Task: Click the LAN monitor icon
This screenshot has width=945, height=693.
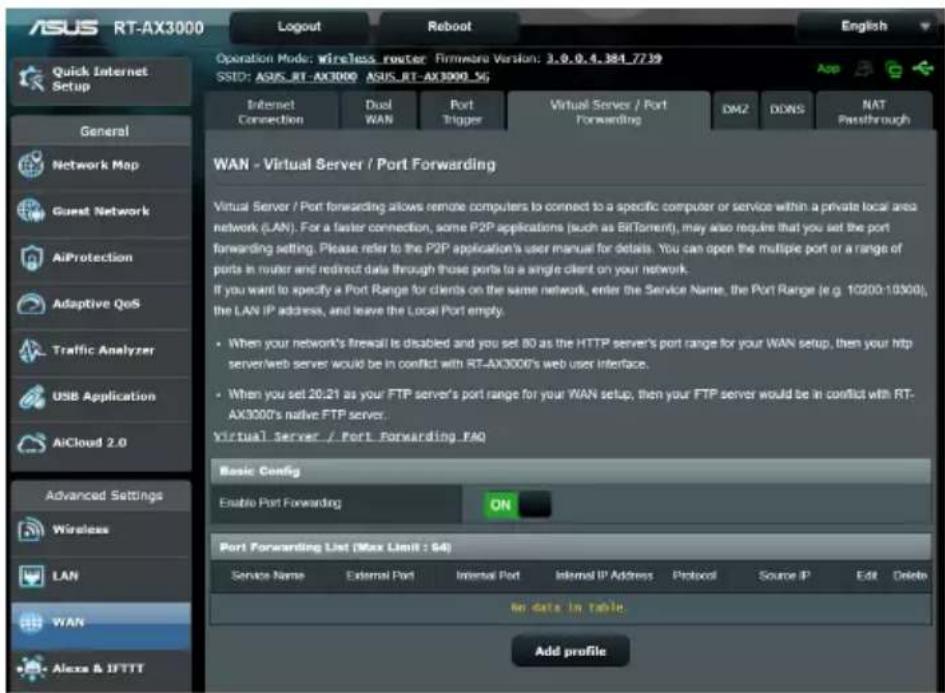Action: tap(31, 576)
